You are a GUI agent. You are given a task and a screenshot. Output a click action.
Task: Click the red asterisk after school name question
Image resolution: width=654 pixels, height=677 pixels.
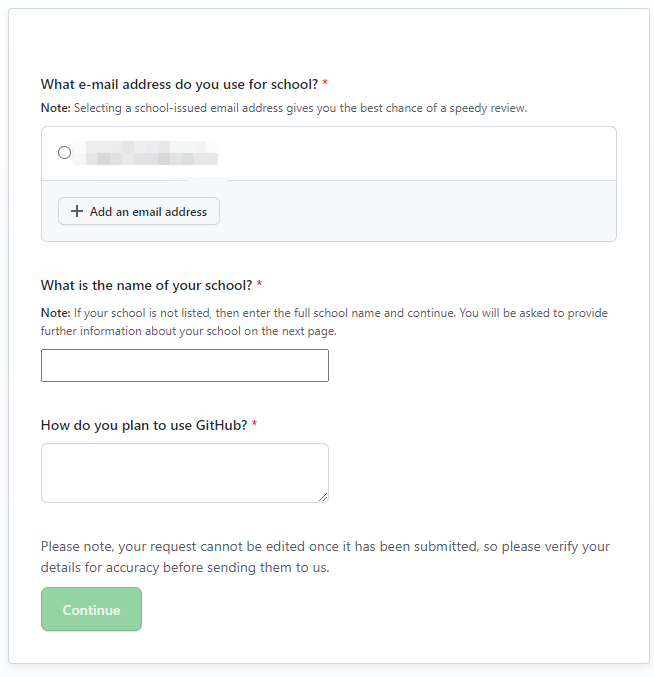pos(259,285)
